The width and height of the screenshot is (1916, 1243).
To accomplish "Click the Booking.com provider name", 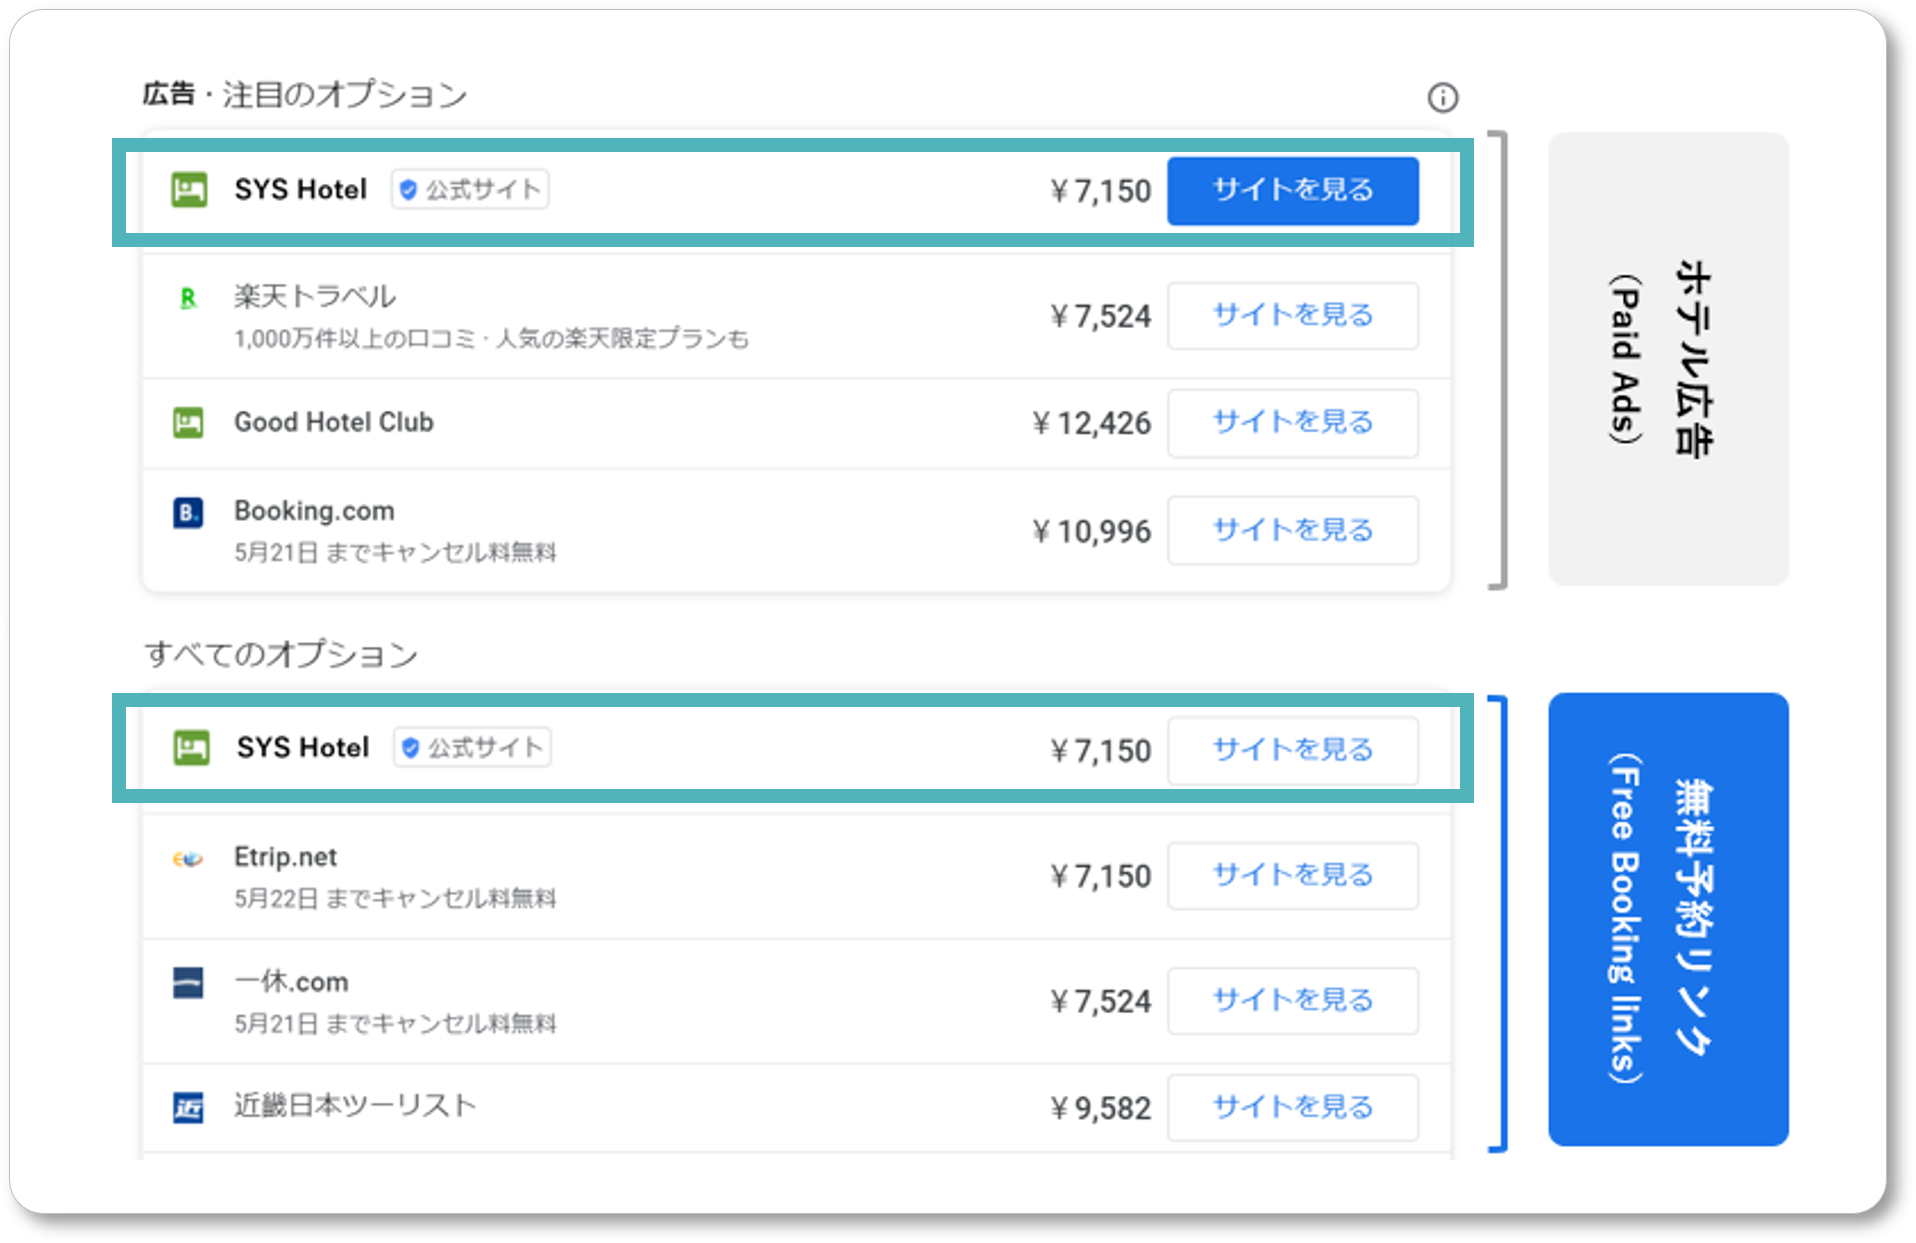I will 314,511.
